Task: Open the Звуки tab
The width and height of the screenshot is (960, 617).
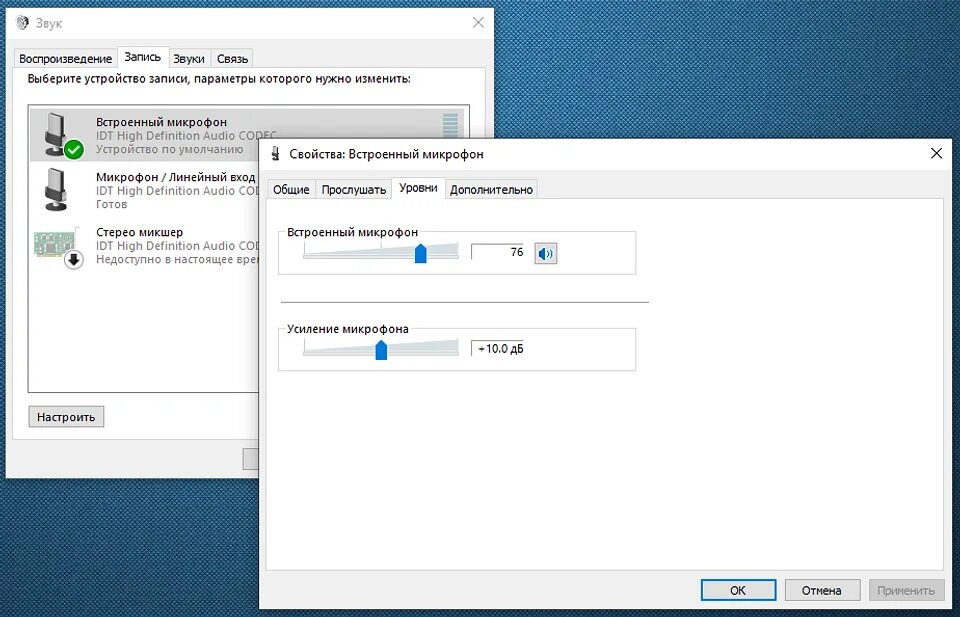Action: (189, 59)
